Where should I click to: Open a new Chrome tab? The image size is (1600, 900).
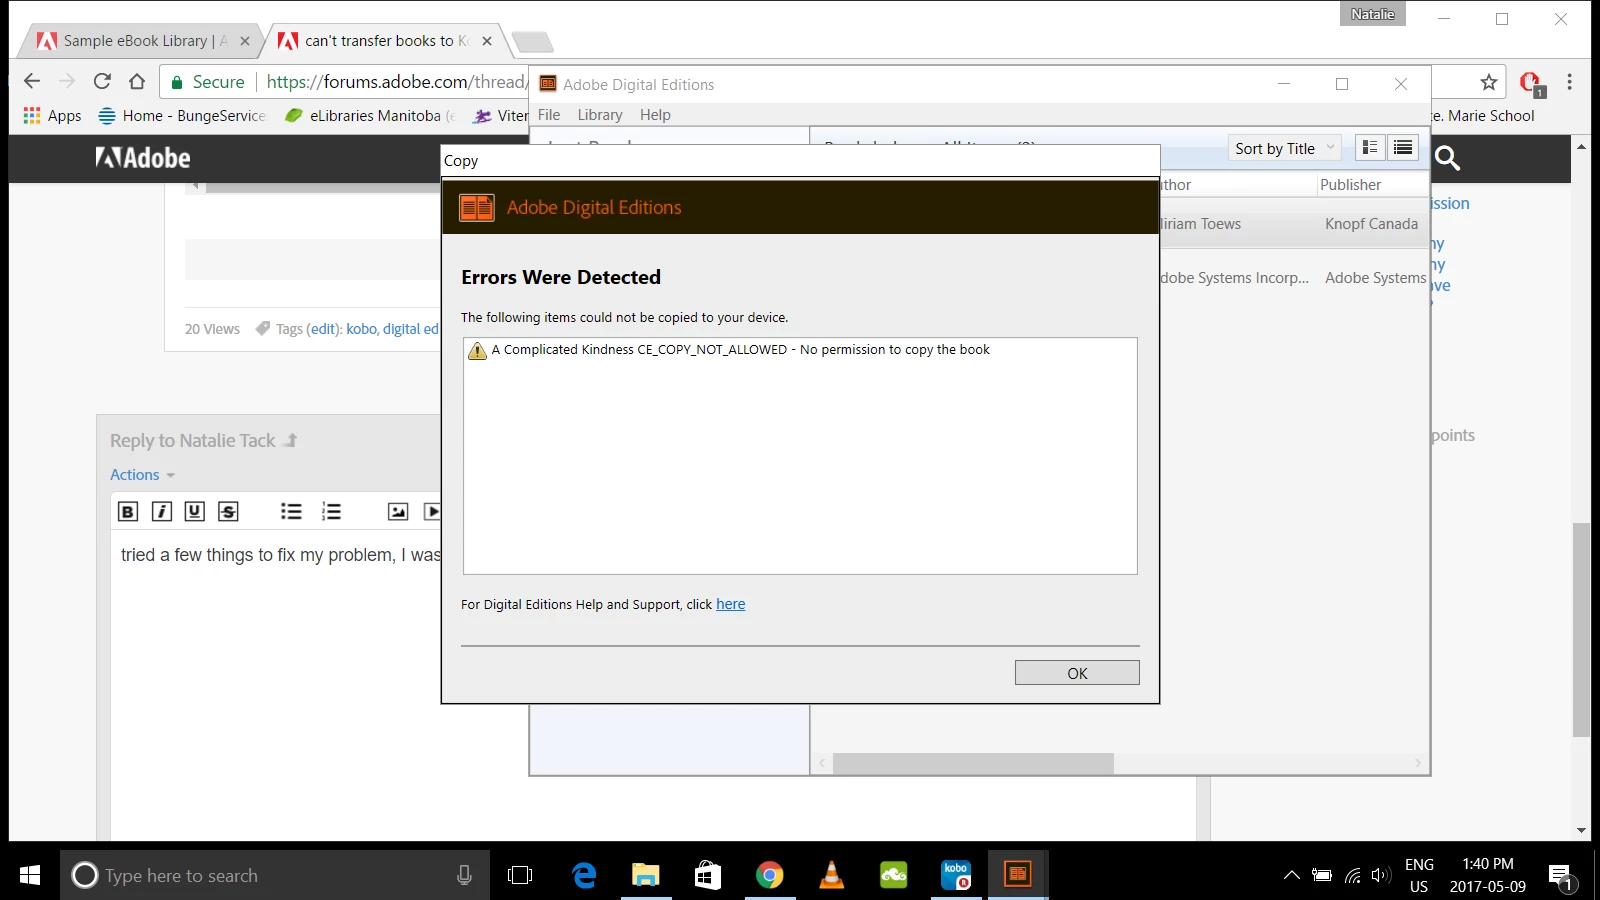point(532,42)
